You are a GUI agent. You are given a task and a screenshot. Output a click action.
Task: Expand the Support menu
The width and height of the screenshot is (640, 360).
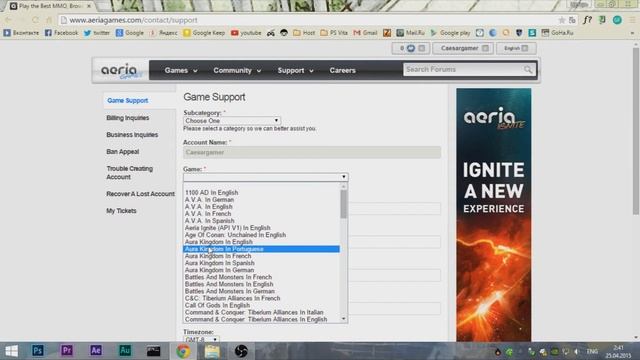coord(296,71)
